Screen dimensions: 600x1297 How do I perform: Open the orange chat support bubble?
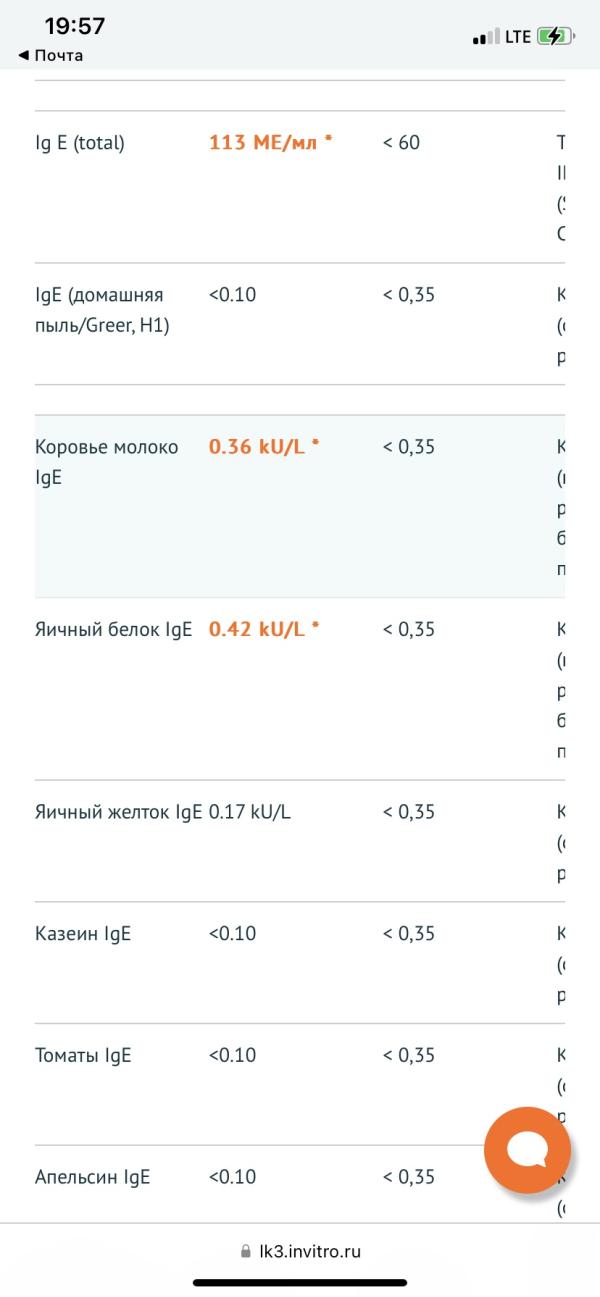[527, 1150]
